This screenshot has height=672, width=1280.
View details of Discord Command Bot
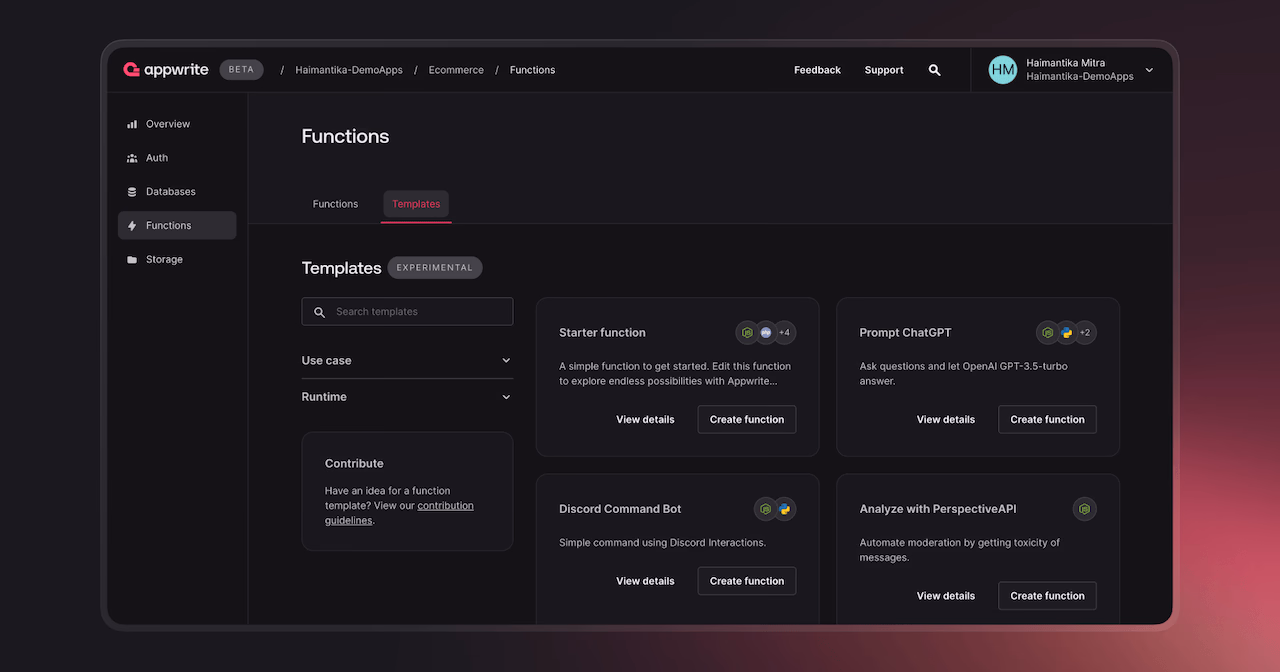point(645,581)
